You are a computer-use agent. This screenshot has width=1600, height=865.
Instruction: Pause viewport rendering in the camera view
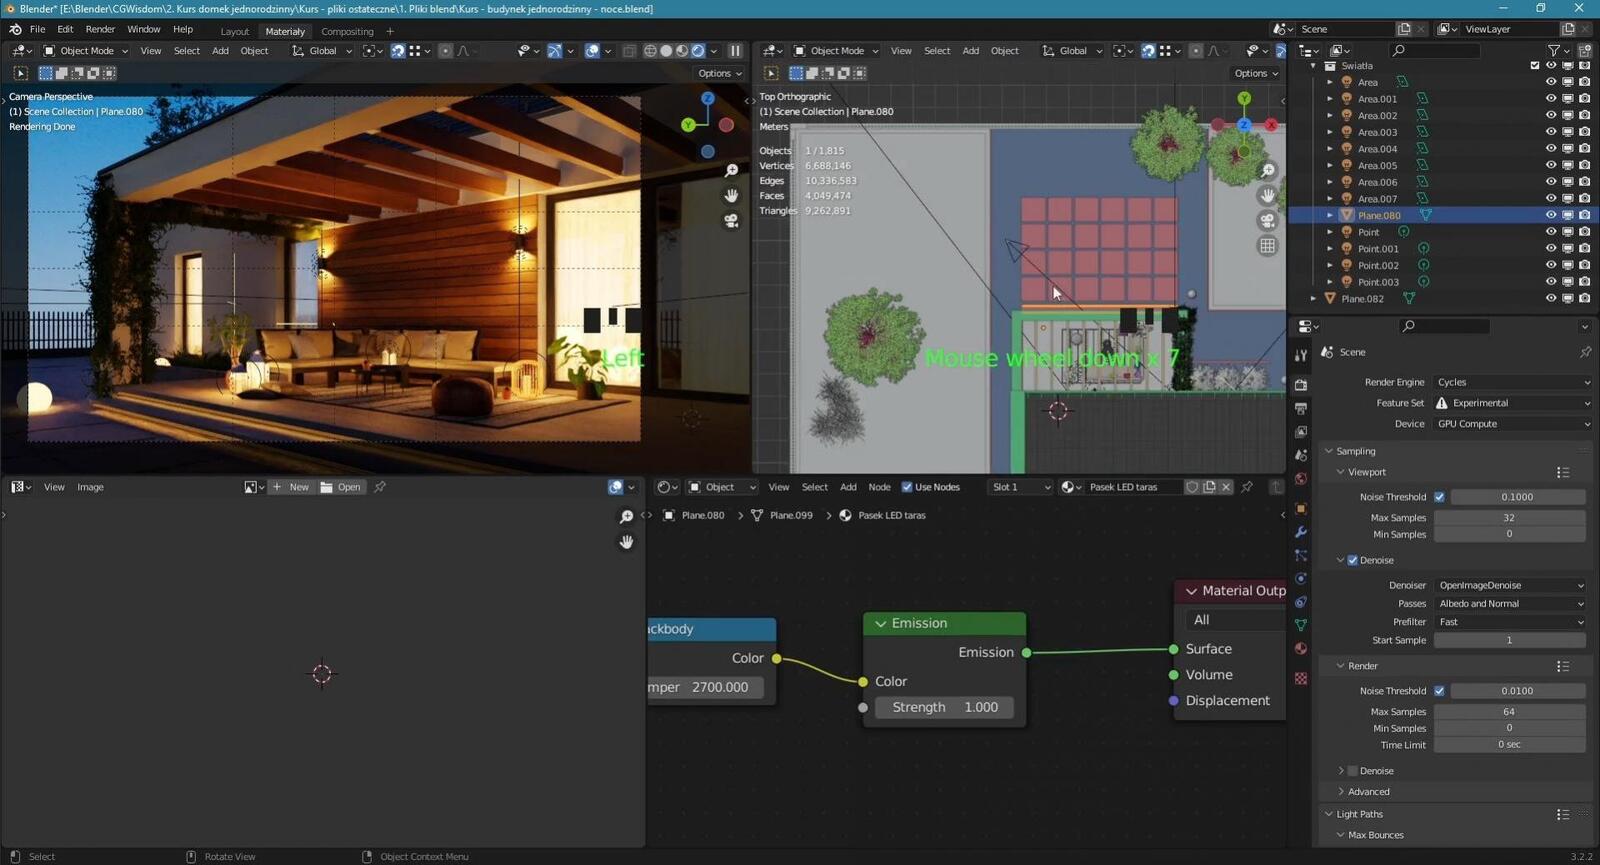click(x=735, y=51)
